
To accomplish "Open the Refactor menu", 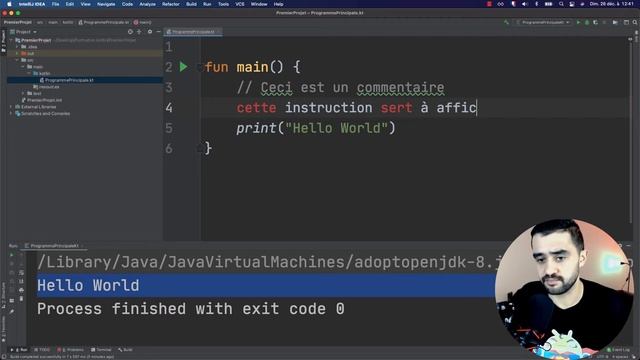I will click(171, 4).
